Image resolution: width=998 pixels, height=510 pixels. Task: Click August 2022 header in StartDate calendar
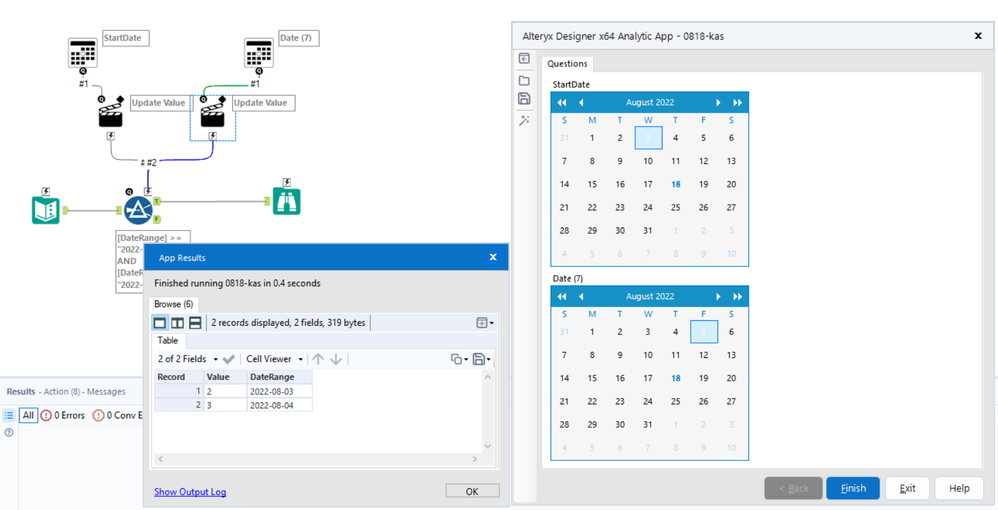650,103
